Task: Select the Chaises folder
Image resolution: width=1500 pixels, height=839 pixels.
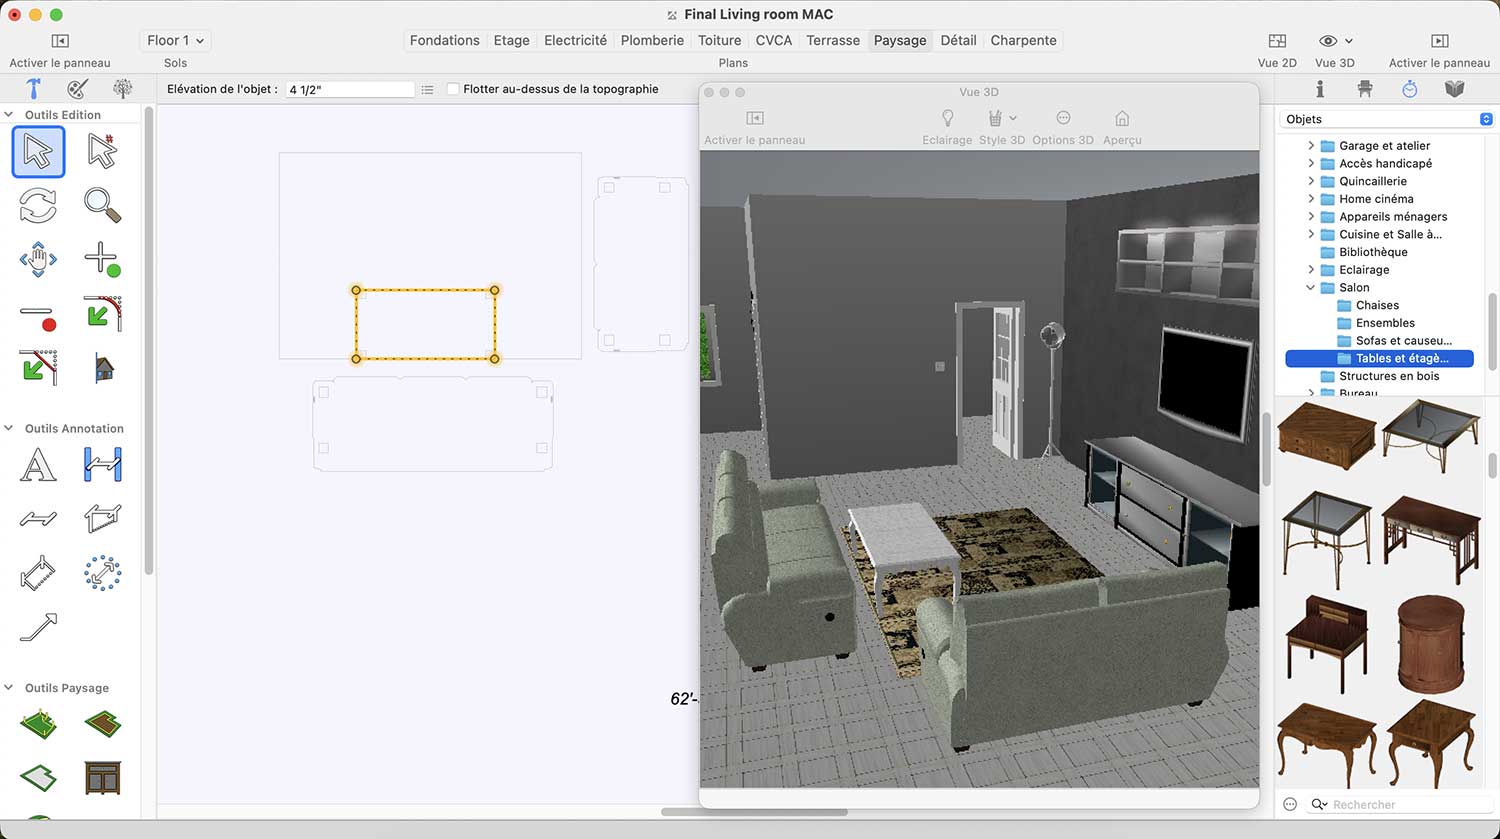Action: [x=1379, y=305]
